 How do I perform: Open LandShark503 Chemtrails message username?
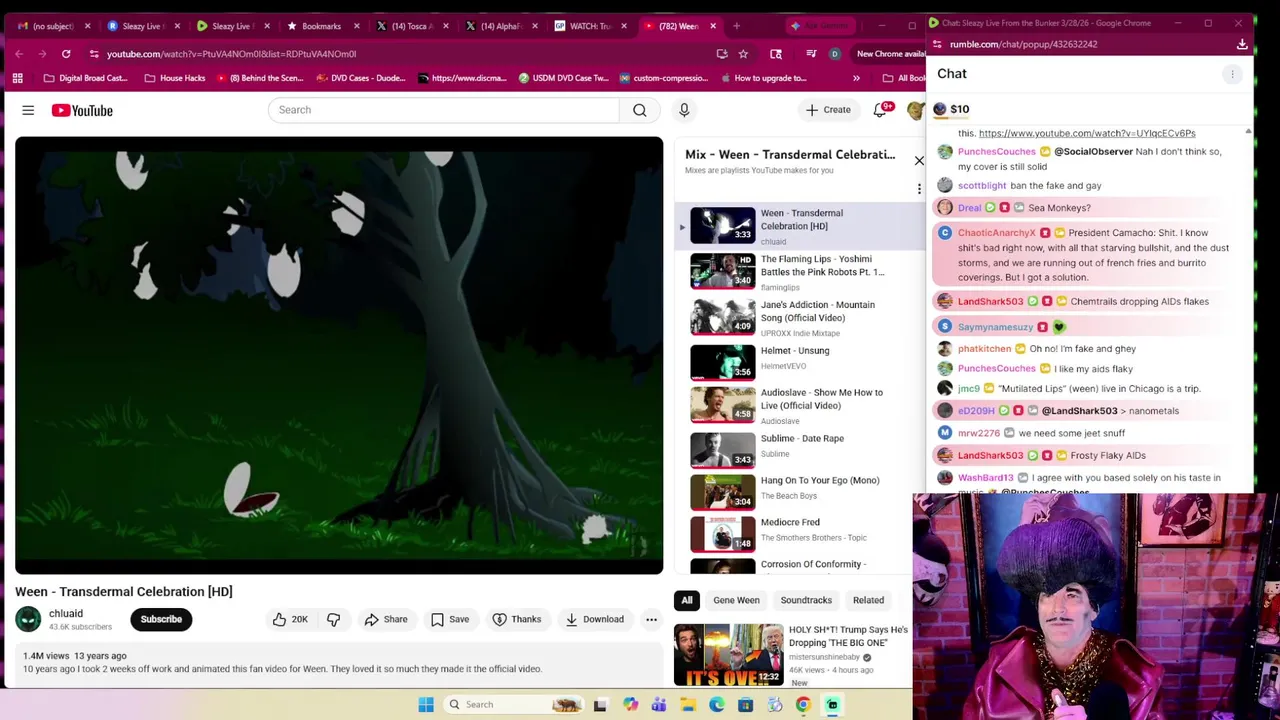tap(990, 301)
